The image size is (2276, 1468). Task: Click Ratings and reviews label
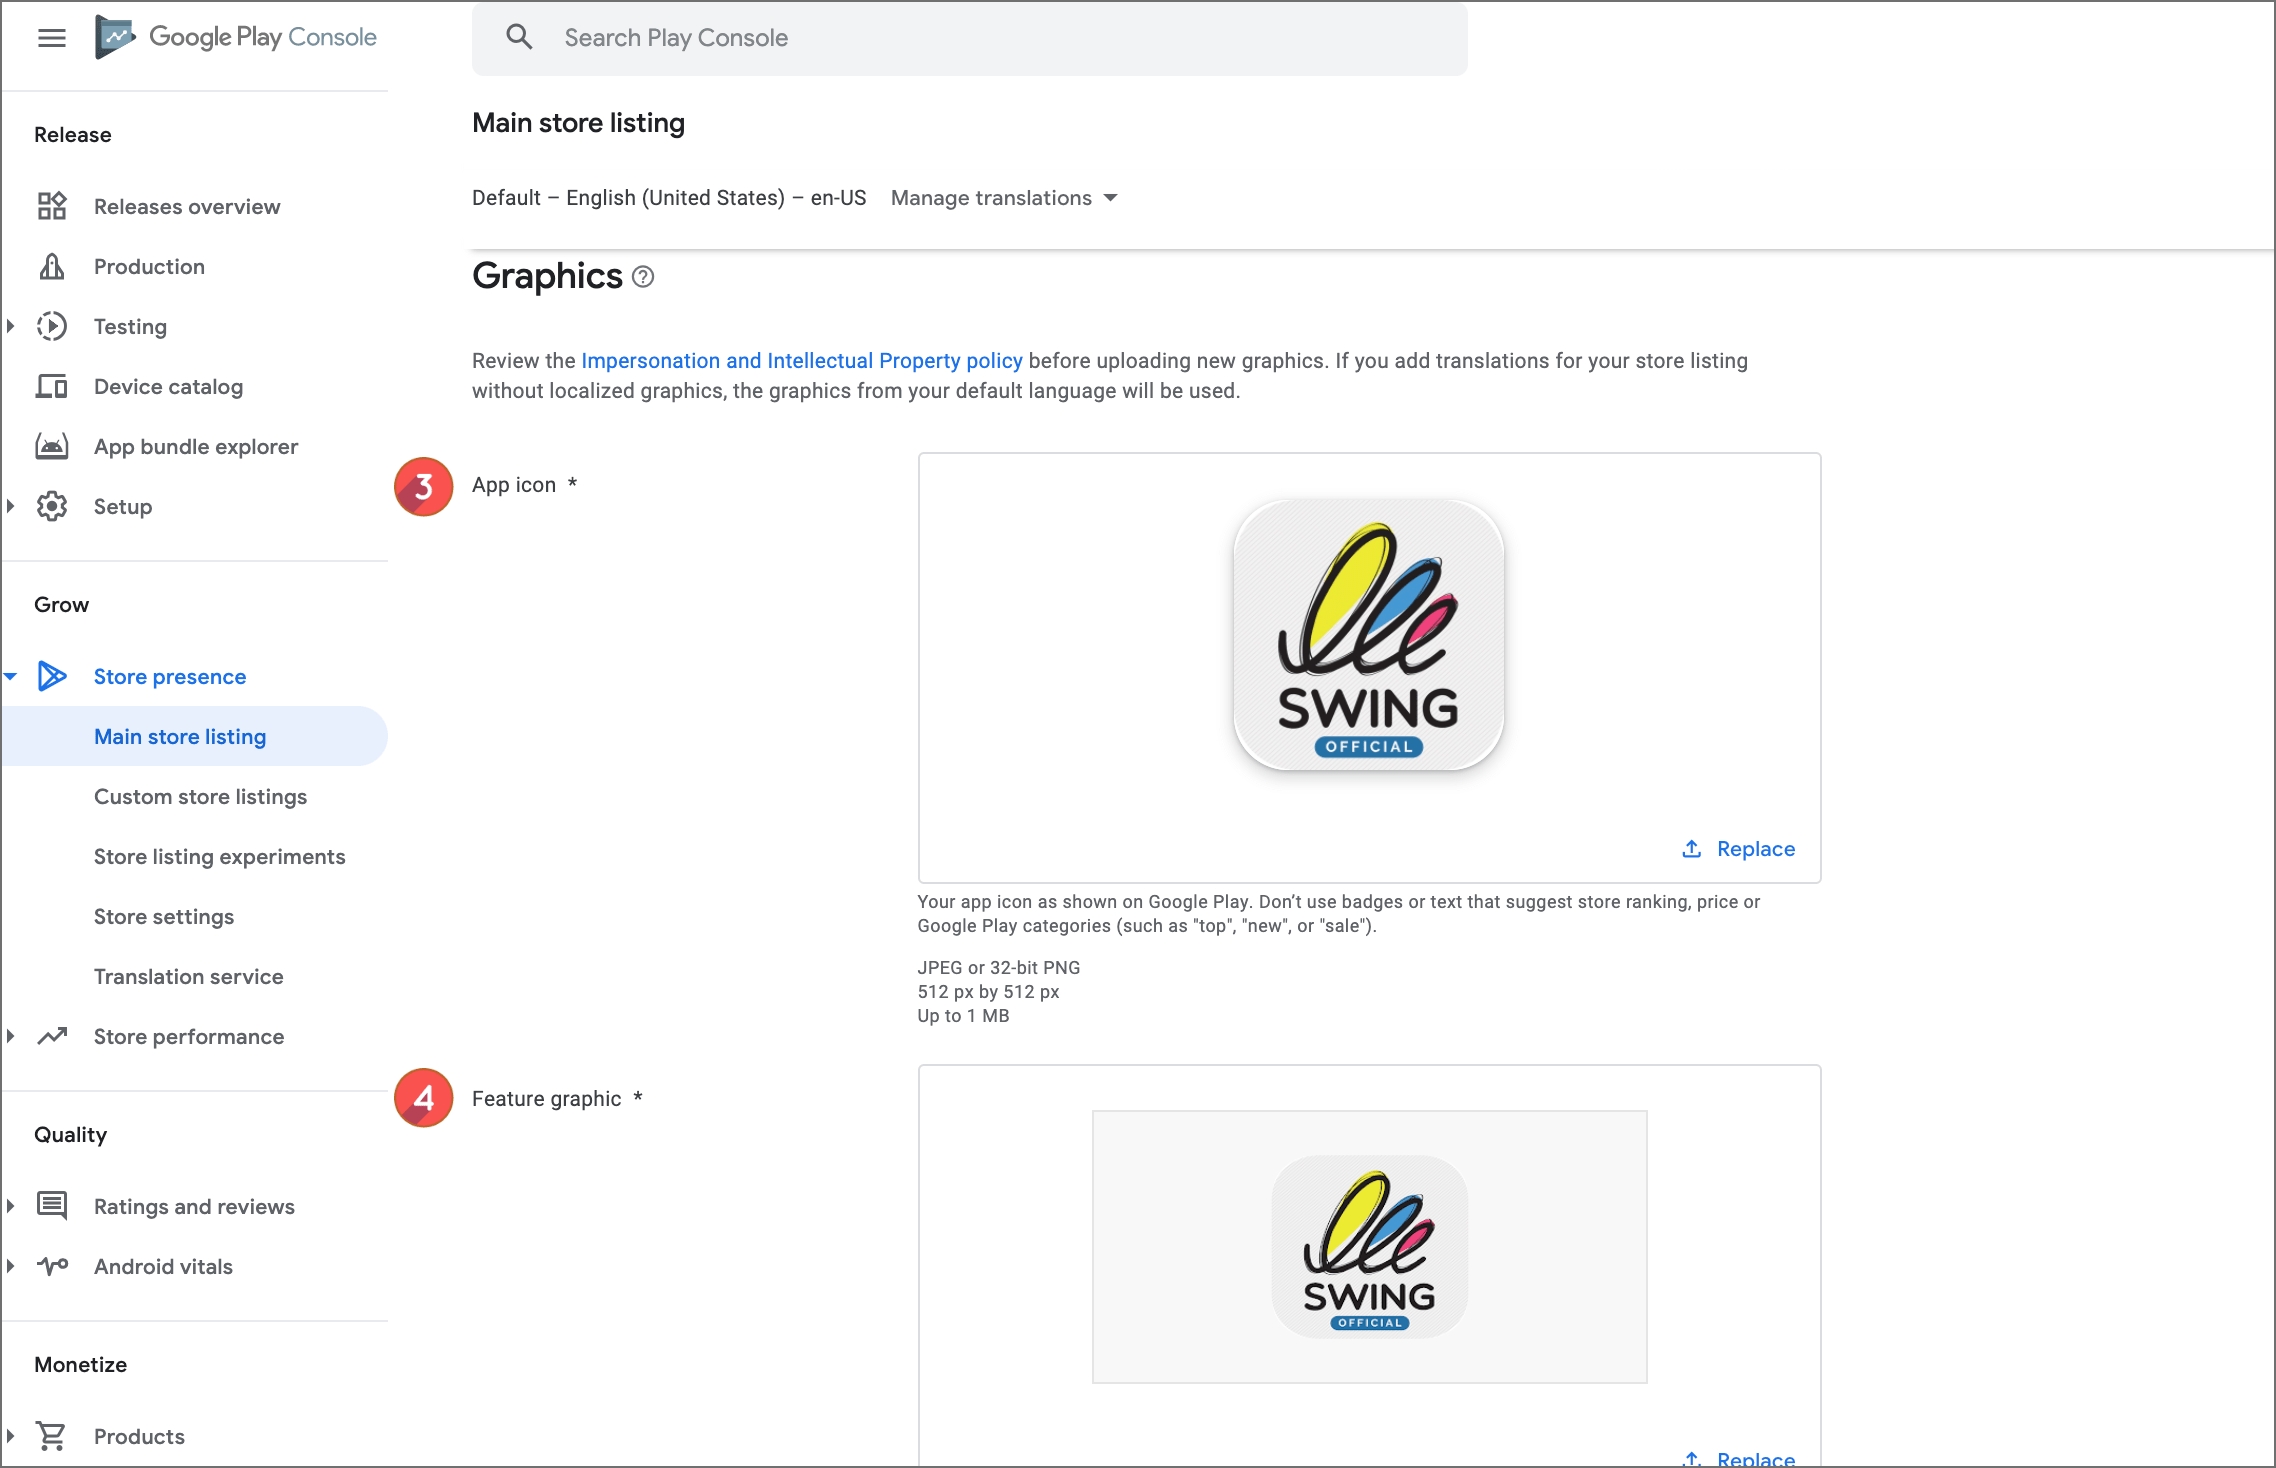(x=194, y=1206)
